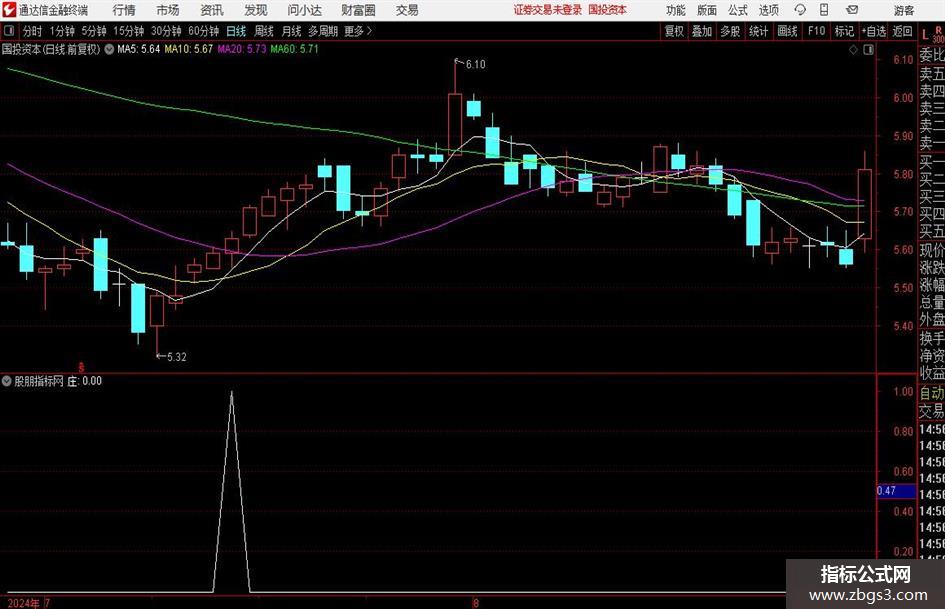
Task: Click the MA5: 5.64 indicator value
Action: [x=138, y=49]
